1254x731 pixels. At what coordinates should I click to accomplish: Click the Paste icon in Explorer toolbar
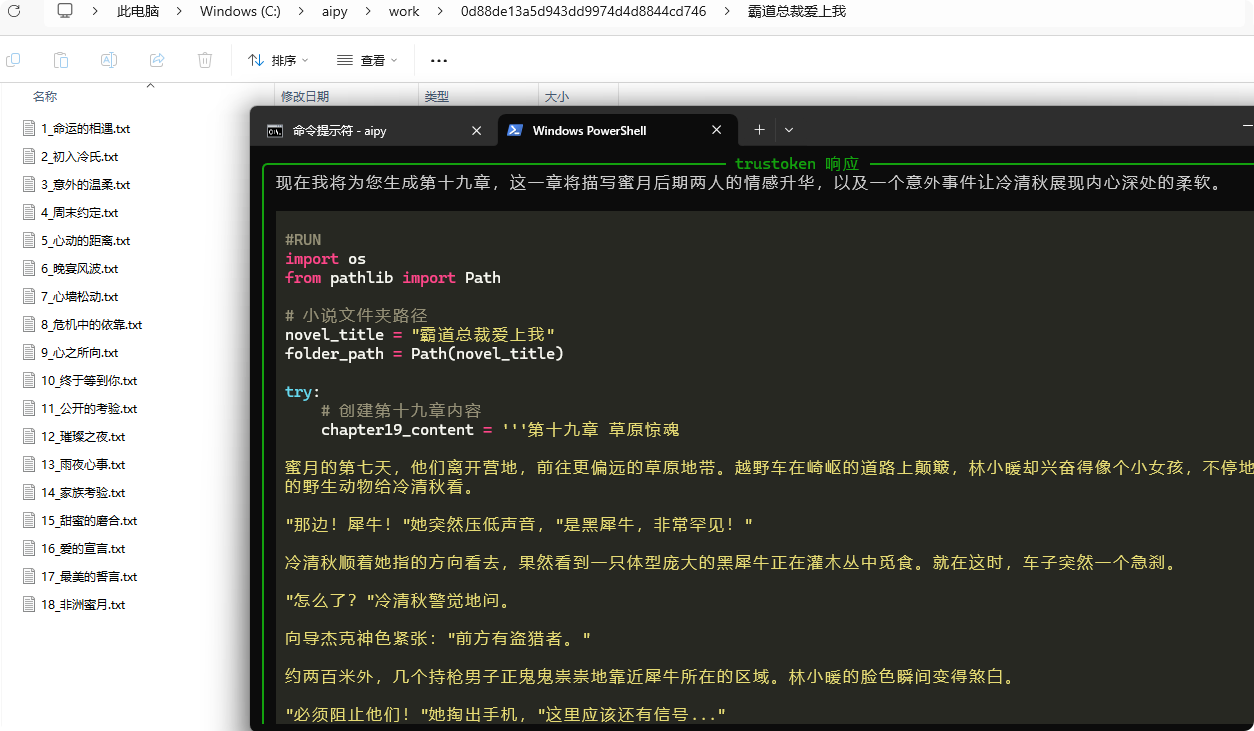(x=61, y=60)
